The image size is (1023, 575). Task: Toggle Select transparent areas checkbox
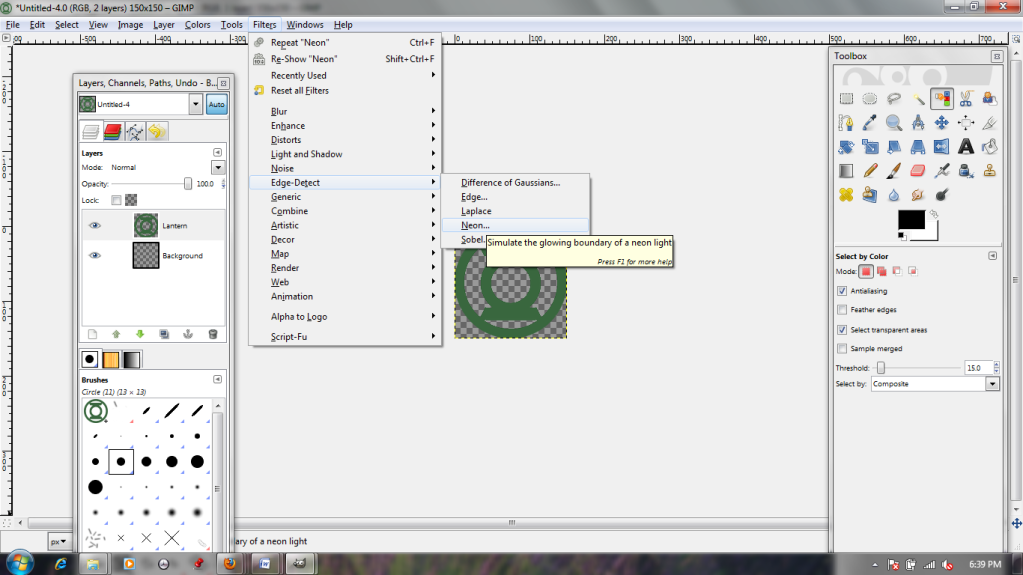tap(842, 330)
